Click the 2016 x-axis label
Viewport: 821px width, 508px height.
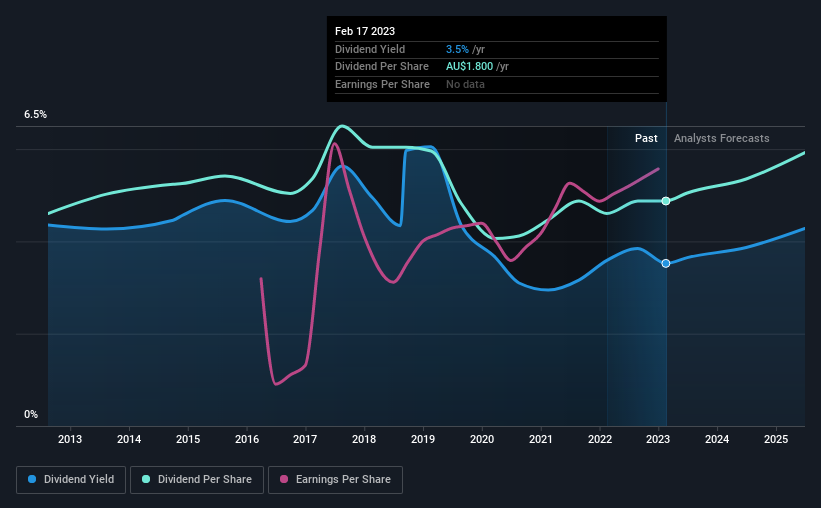click(247, 439)
